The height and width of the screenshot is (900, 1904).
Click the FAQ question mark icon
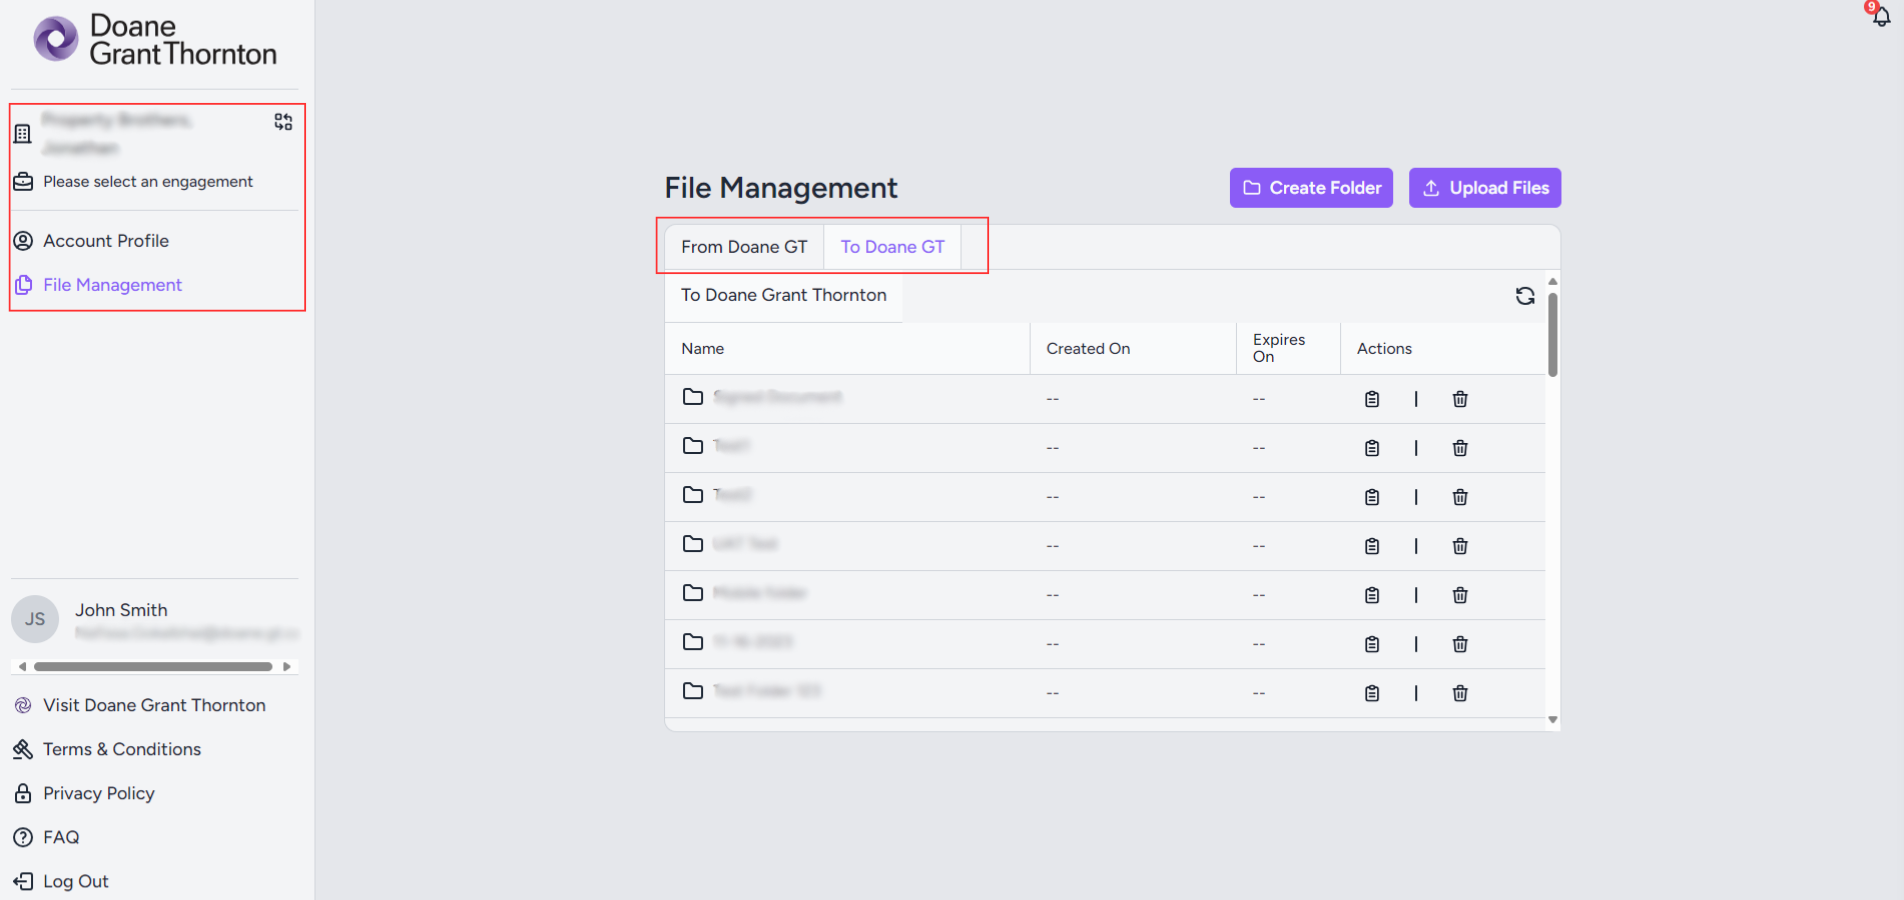tap(22, 837)
